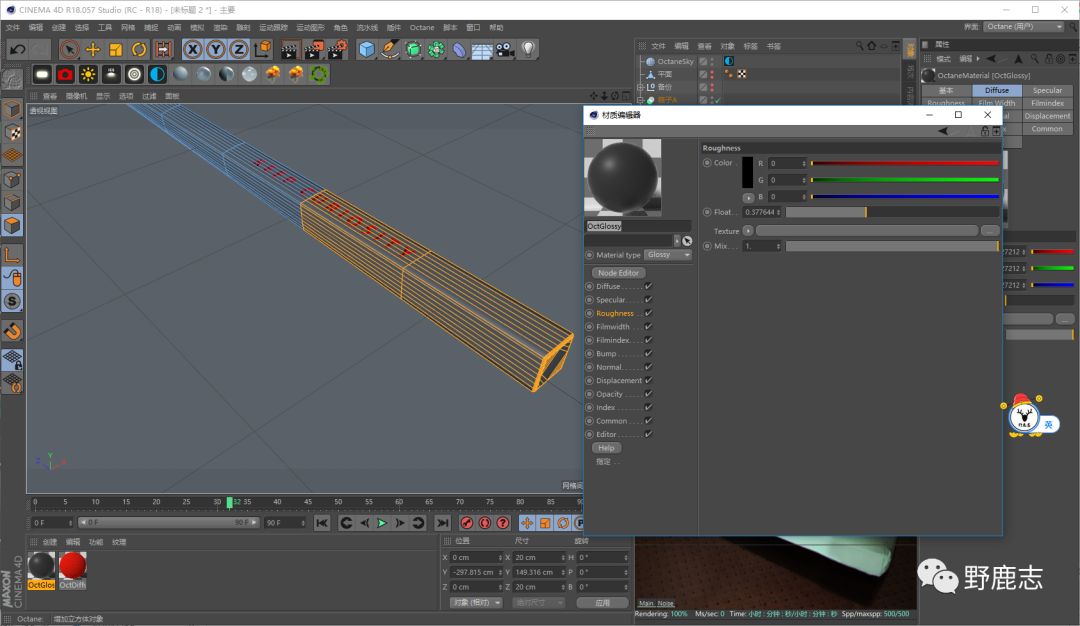
Task: Open the Octane layout dropdown
Action: click(1024, 27)
